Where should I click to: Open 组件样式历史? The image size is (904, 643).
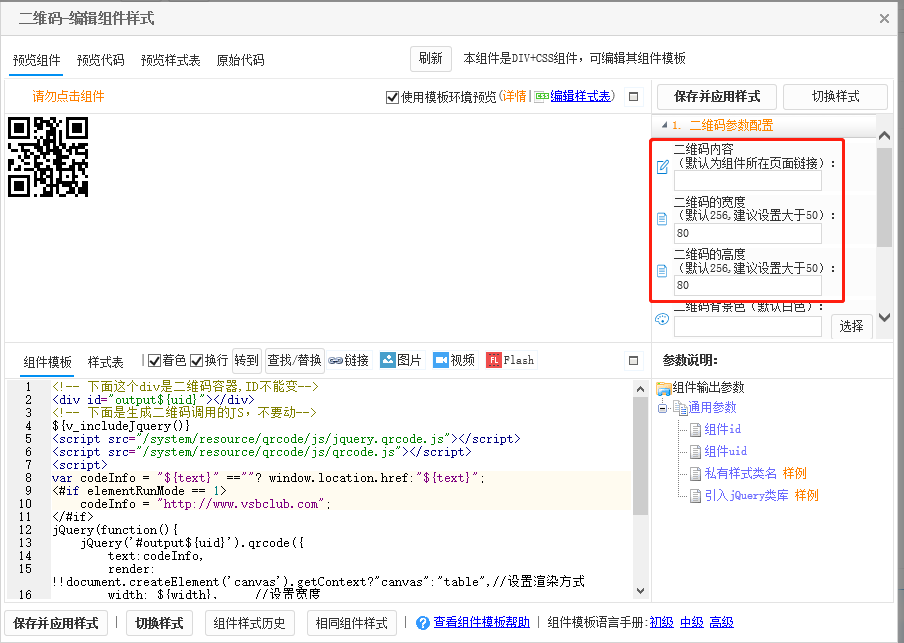click(x=249, y=623)
